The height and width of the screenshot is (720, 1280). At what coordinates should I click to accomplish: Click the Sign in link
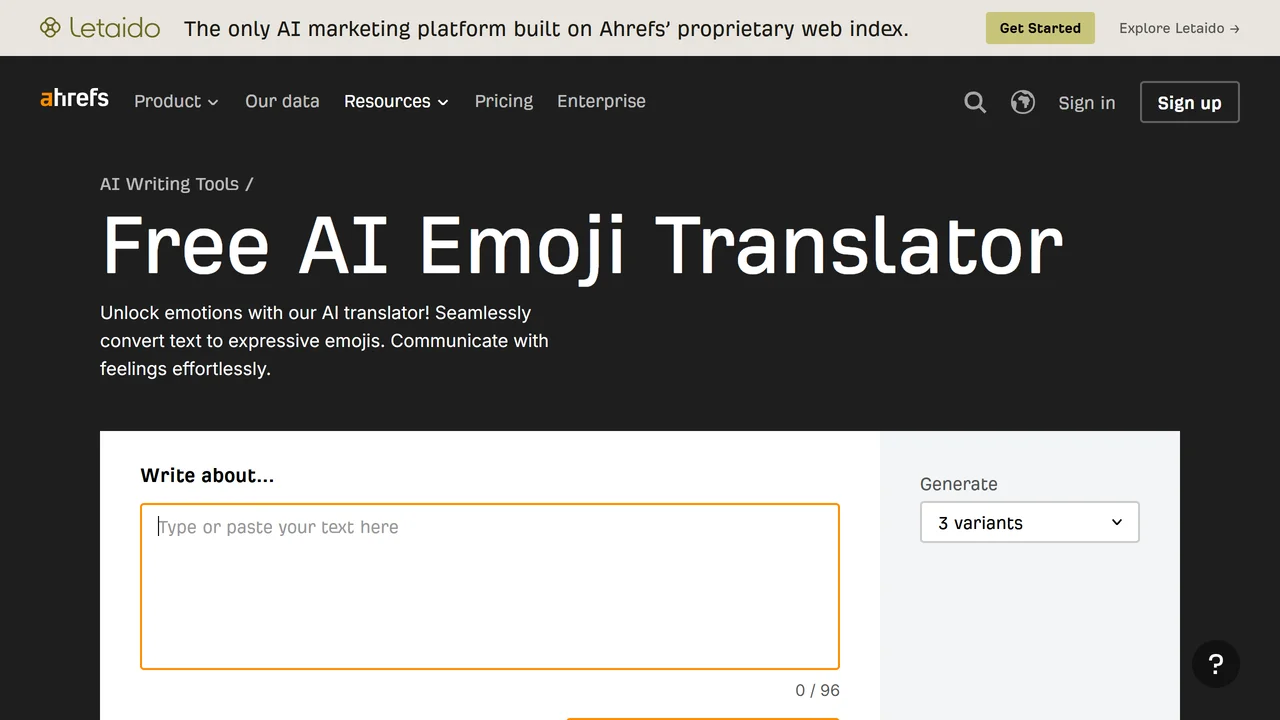tap(1087, 102)
